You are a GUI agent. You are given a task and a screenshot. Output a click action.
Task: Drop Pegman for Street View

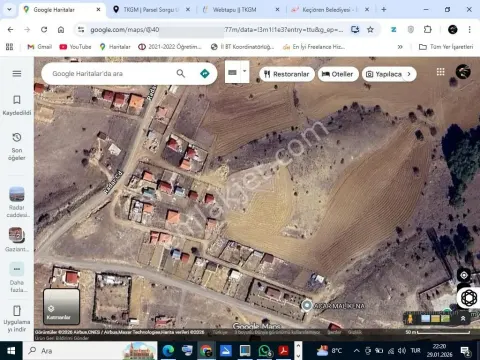coord(410,319)
